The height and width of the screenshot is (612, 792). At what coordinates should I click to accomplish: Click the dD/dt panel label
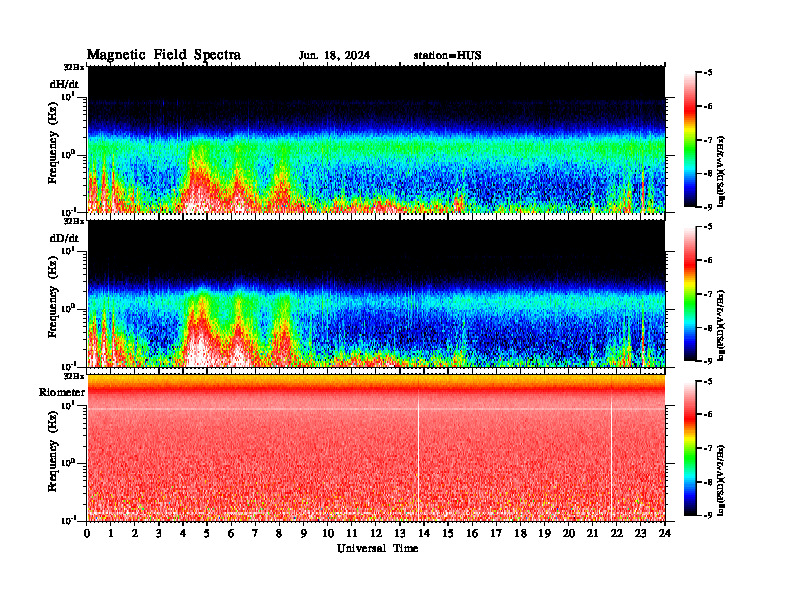click(64, 238)
